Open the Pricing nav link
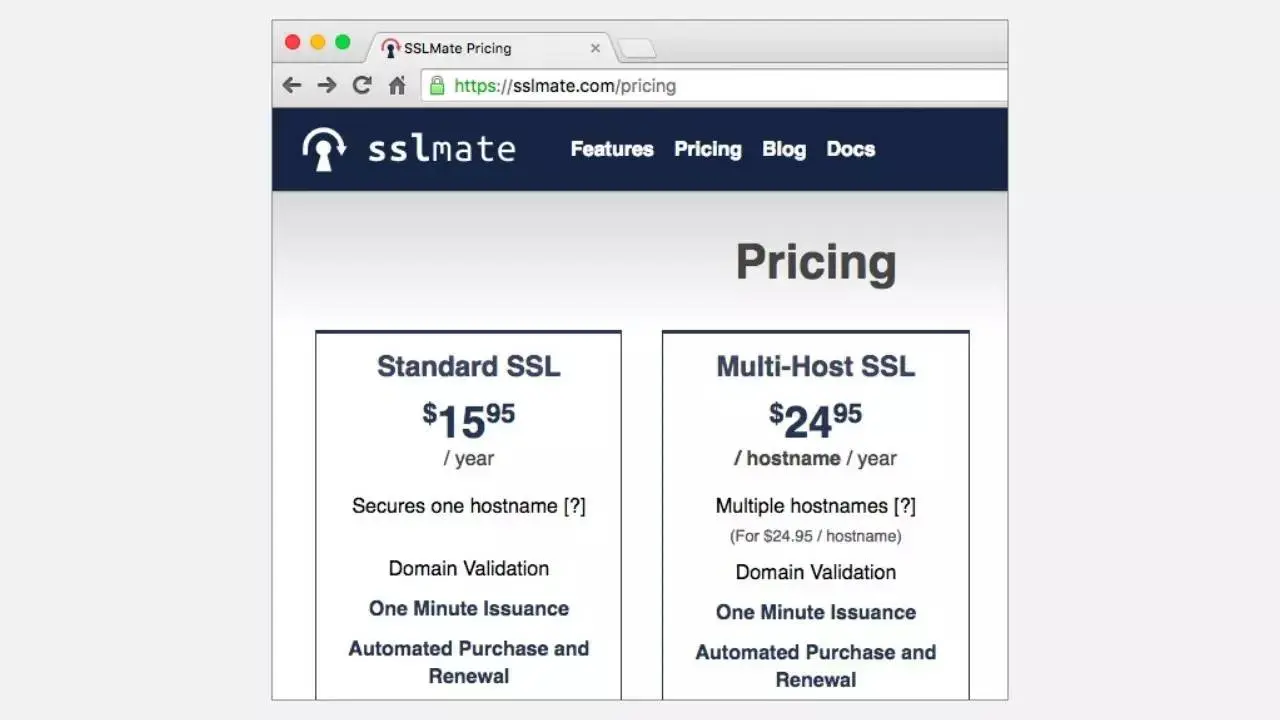Screen dimensions: 1280x720 [708, 149]
